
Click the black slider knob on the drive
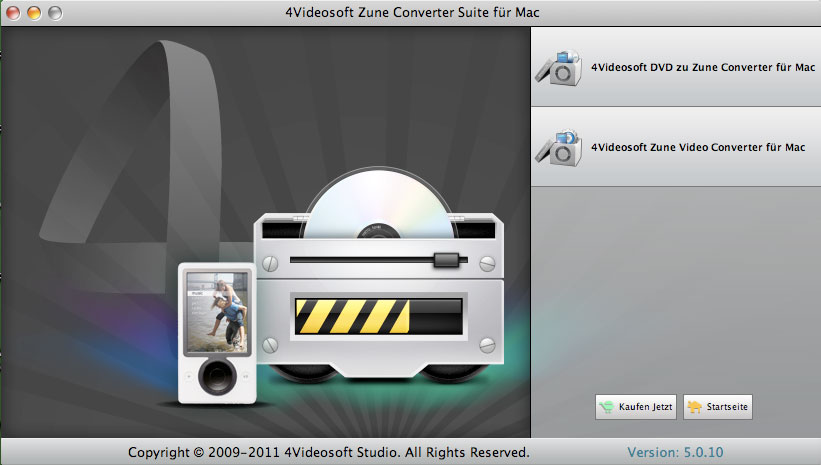(x=445, y=260)
